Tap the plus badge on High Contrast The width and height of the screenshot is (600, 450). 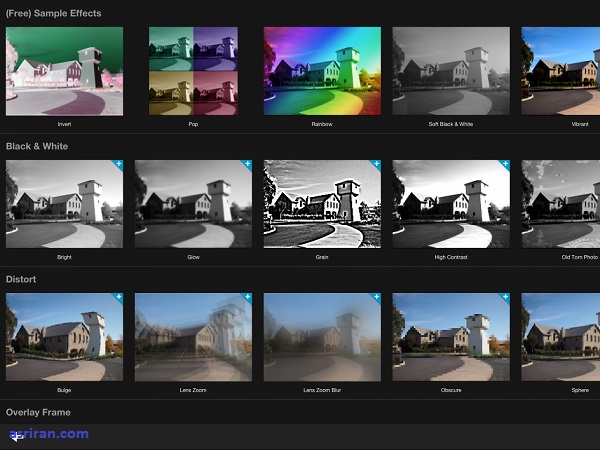point(504,164)
